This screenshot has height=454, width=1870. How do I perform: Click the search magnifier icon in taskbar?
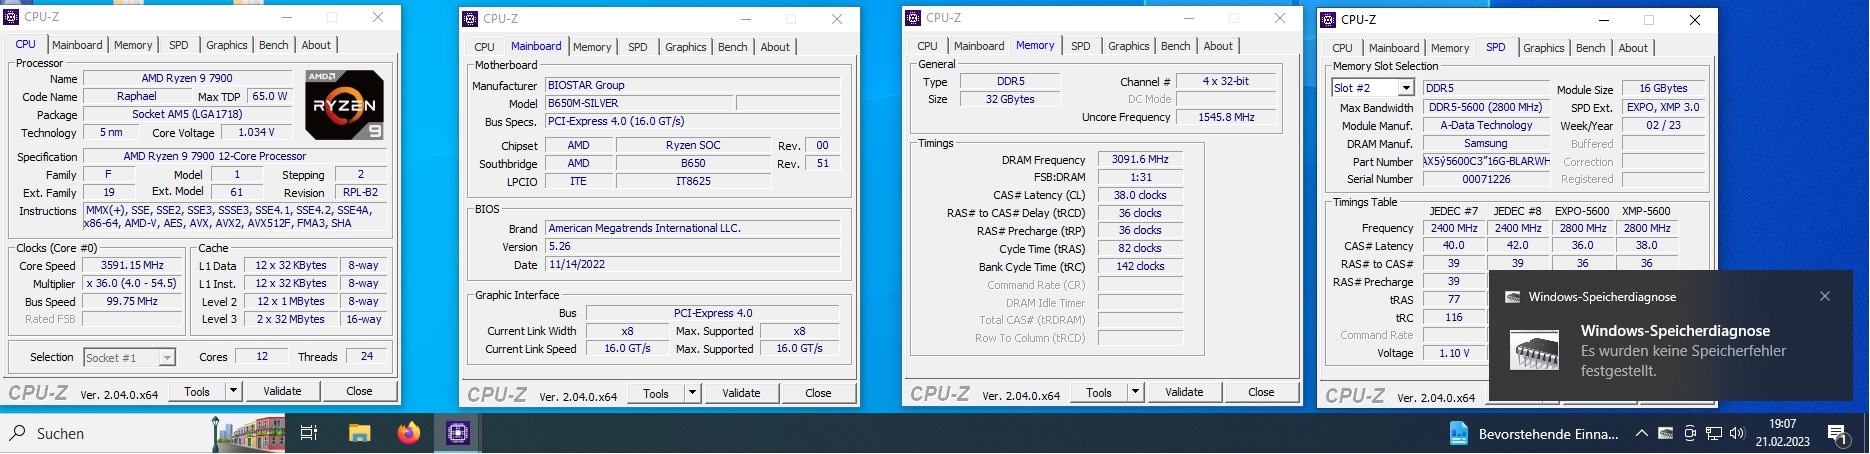click(18, 433)
